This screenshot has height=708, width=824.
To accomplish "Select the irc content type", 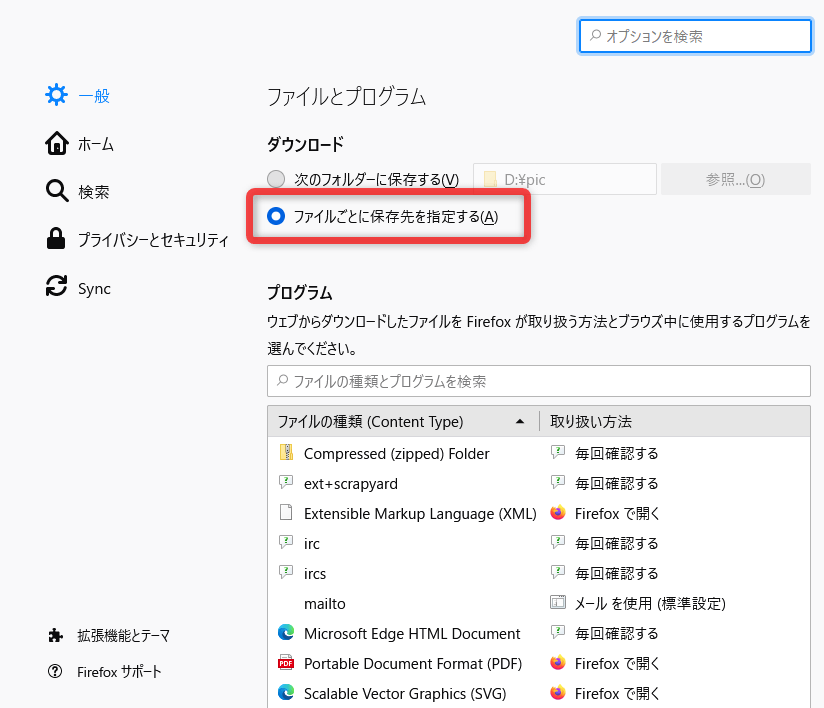I will pyautogui.click(x=539, y=543).
